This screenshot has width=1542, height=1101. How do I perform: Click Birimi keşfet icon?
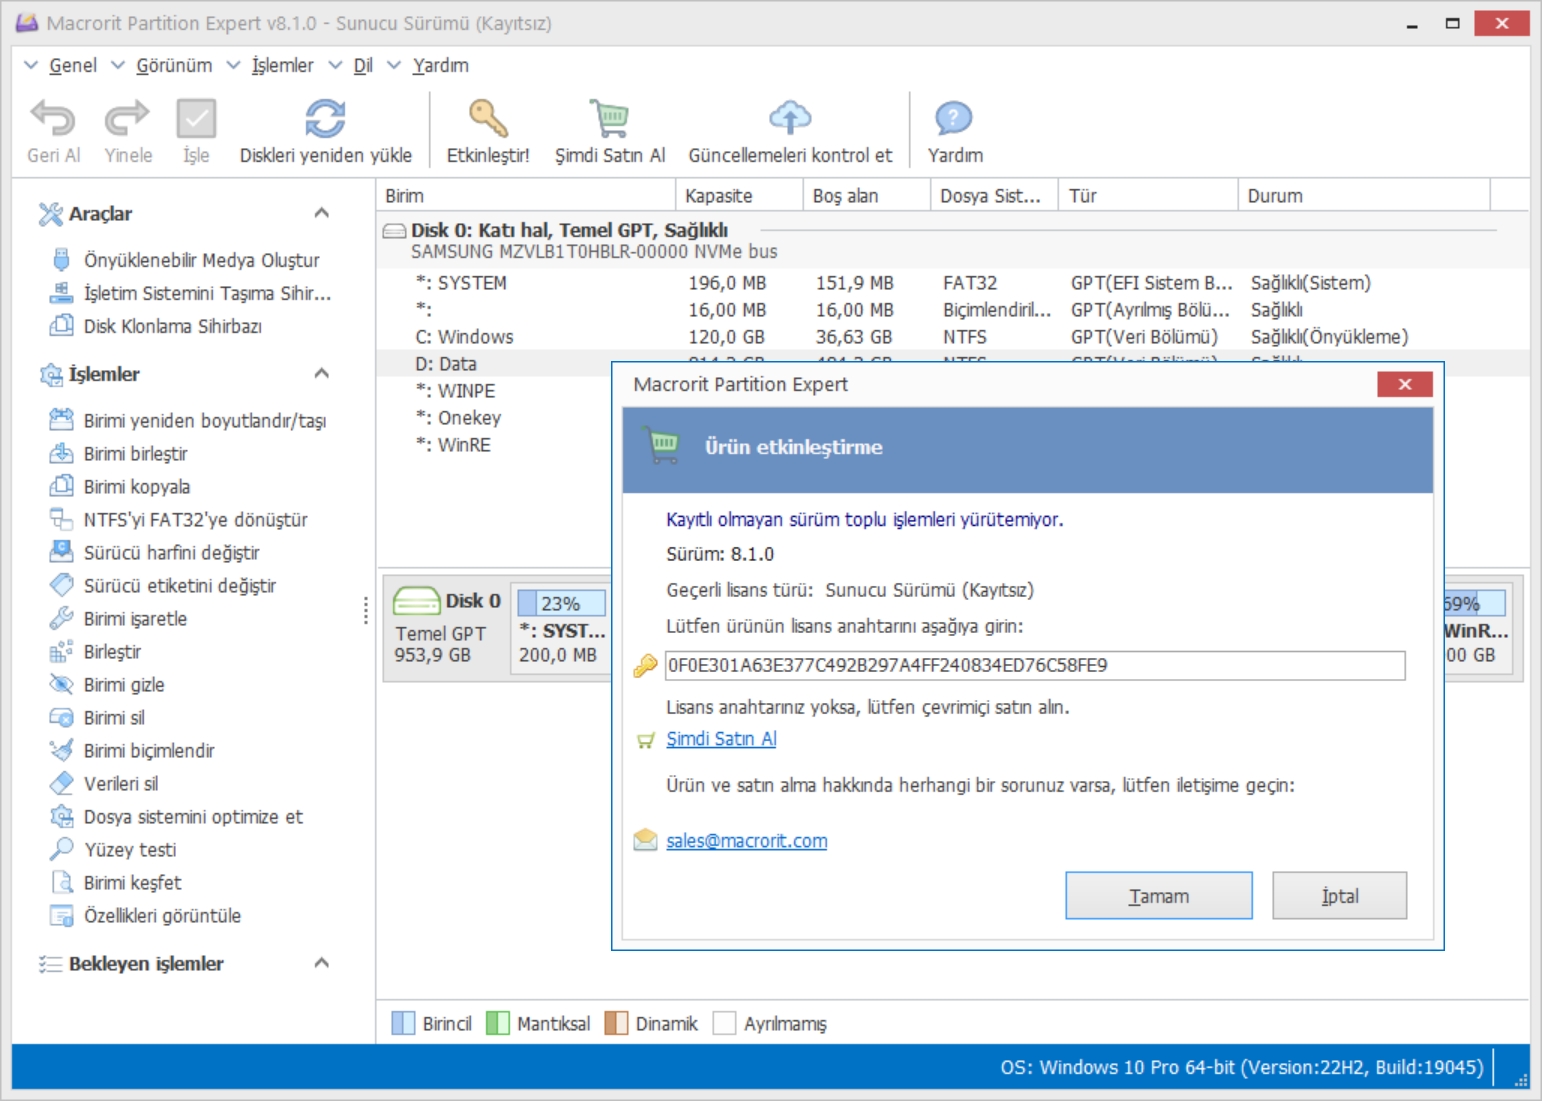61,881
